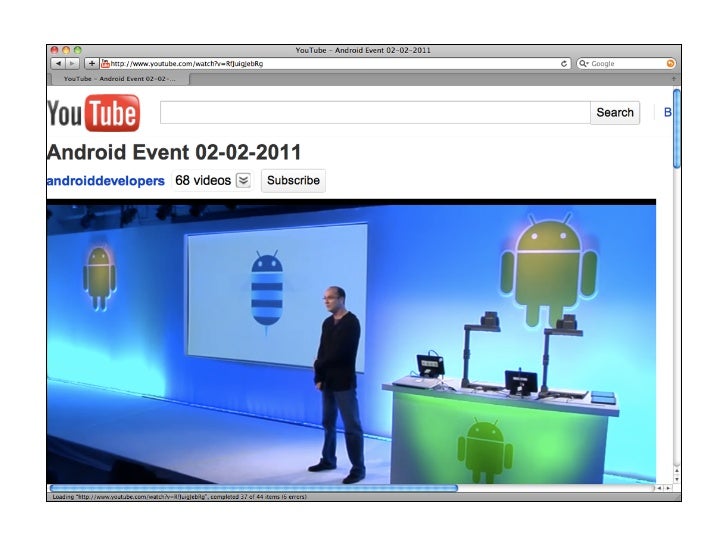Click the vertical scrollbar thumb

676,129
